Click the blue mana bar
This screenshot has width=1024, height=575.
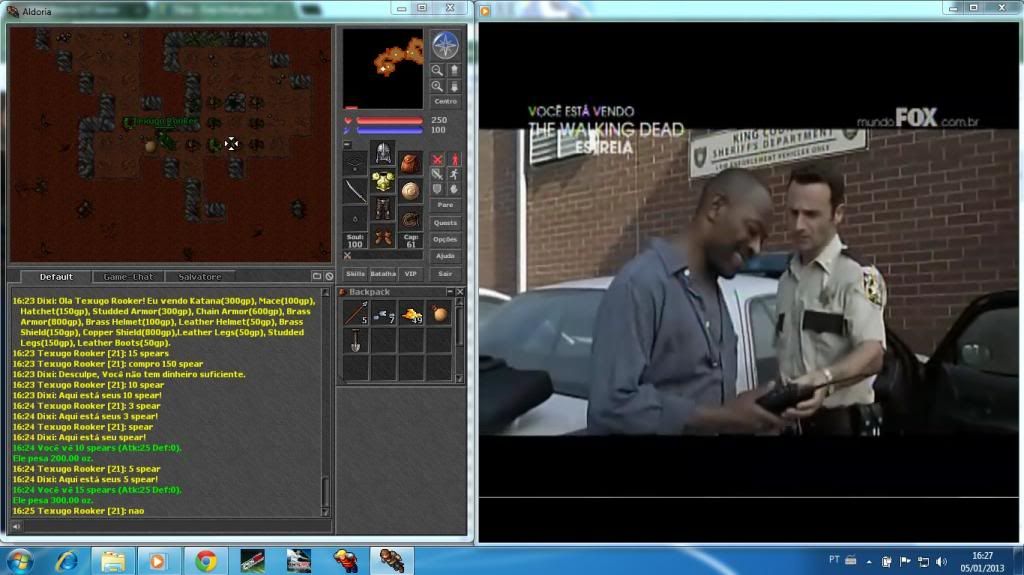[389, 130]
